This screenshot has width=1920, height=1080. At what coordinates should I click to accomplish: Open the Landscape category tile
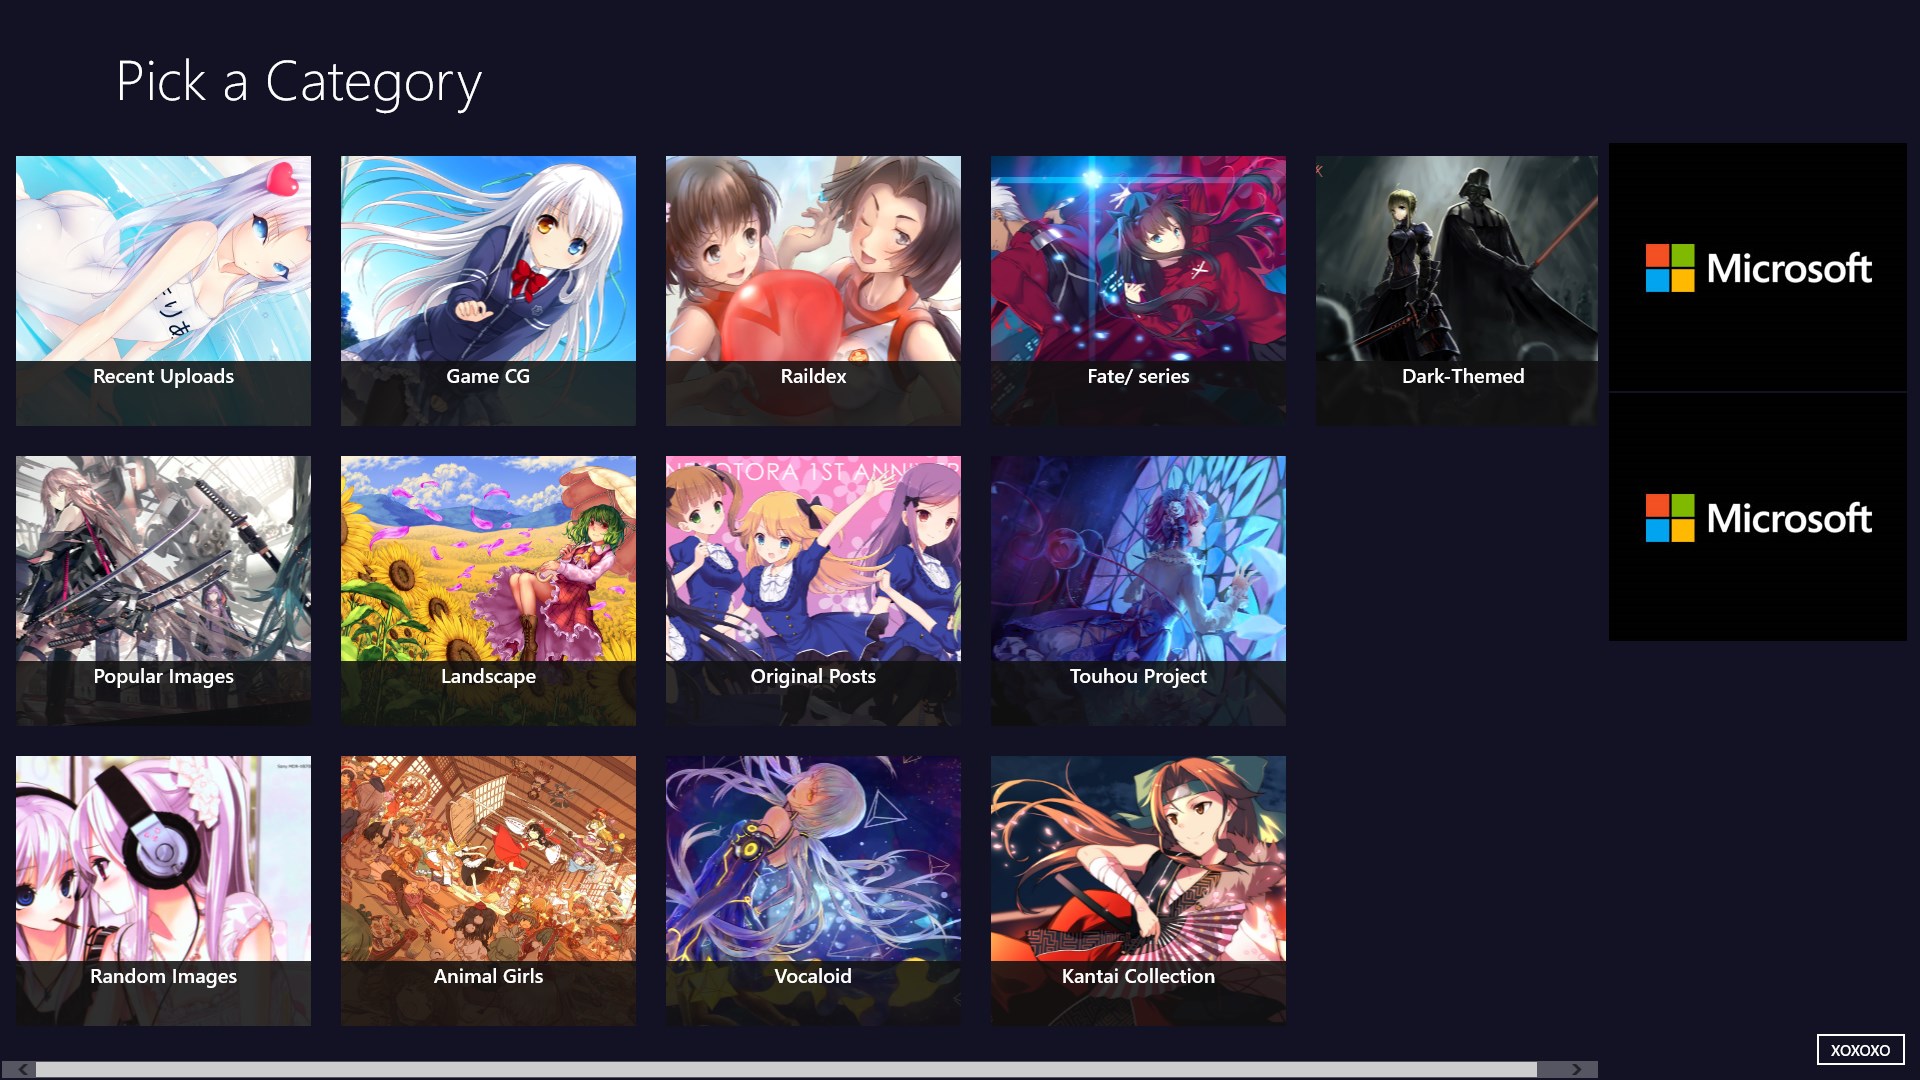pyautogui.click(x=488, y=590)
